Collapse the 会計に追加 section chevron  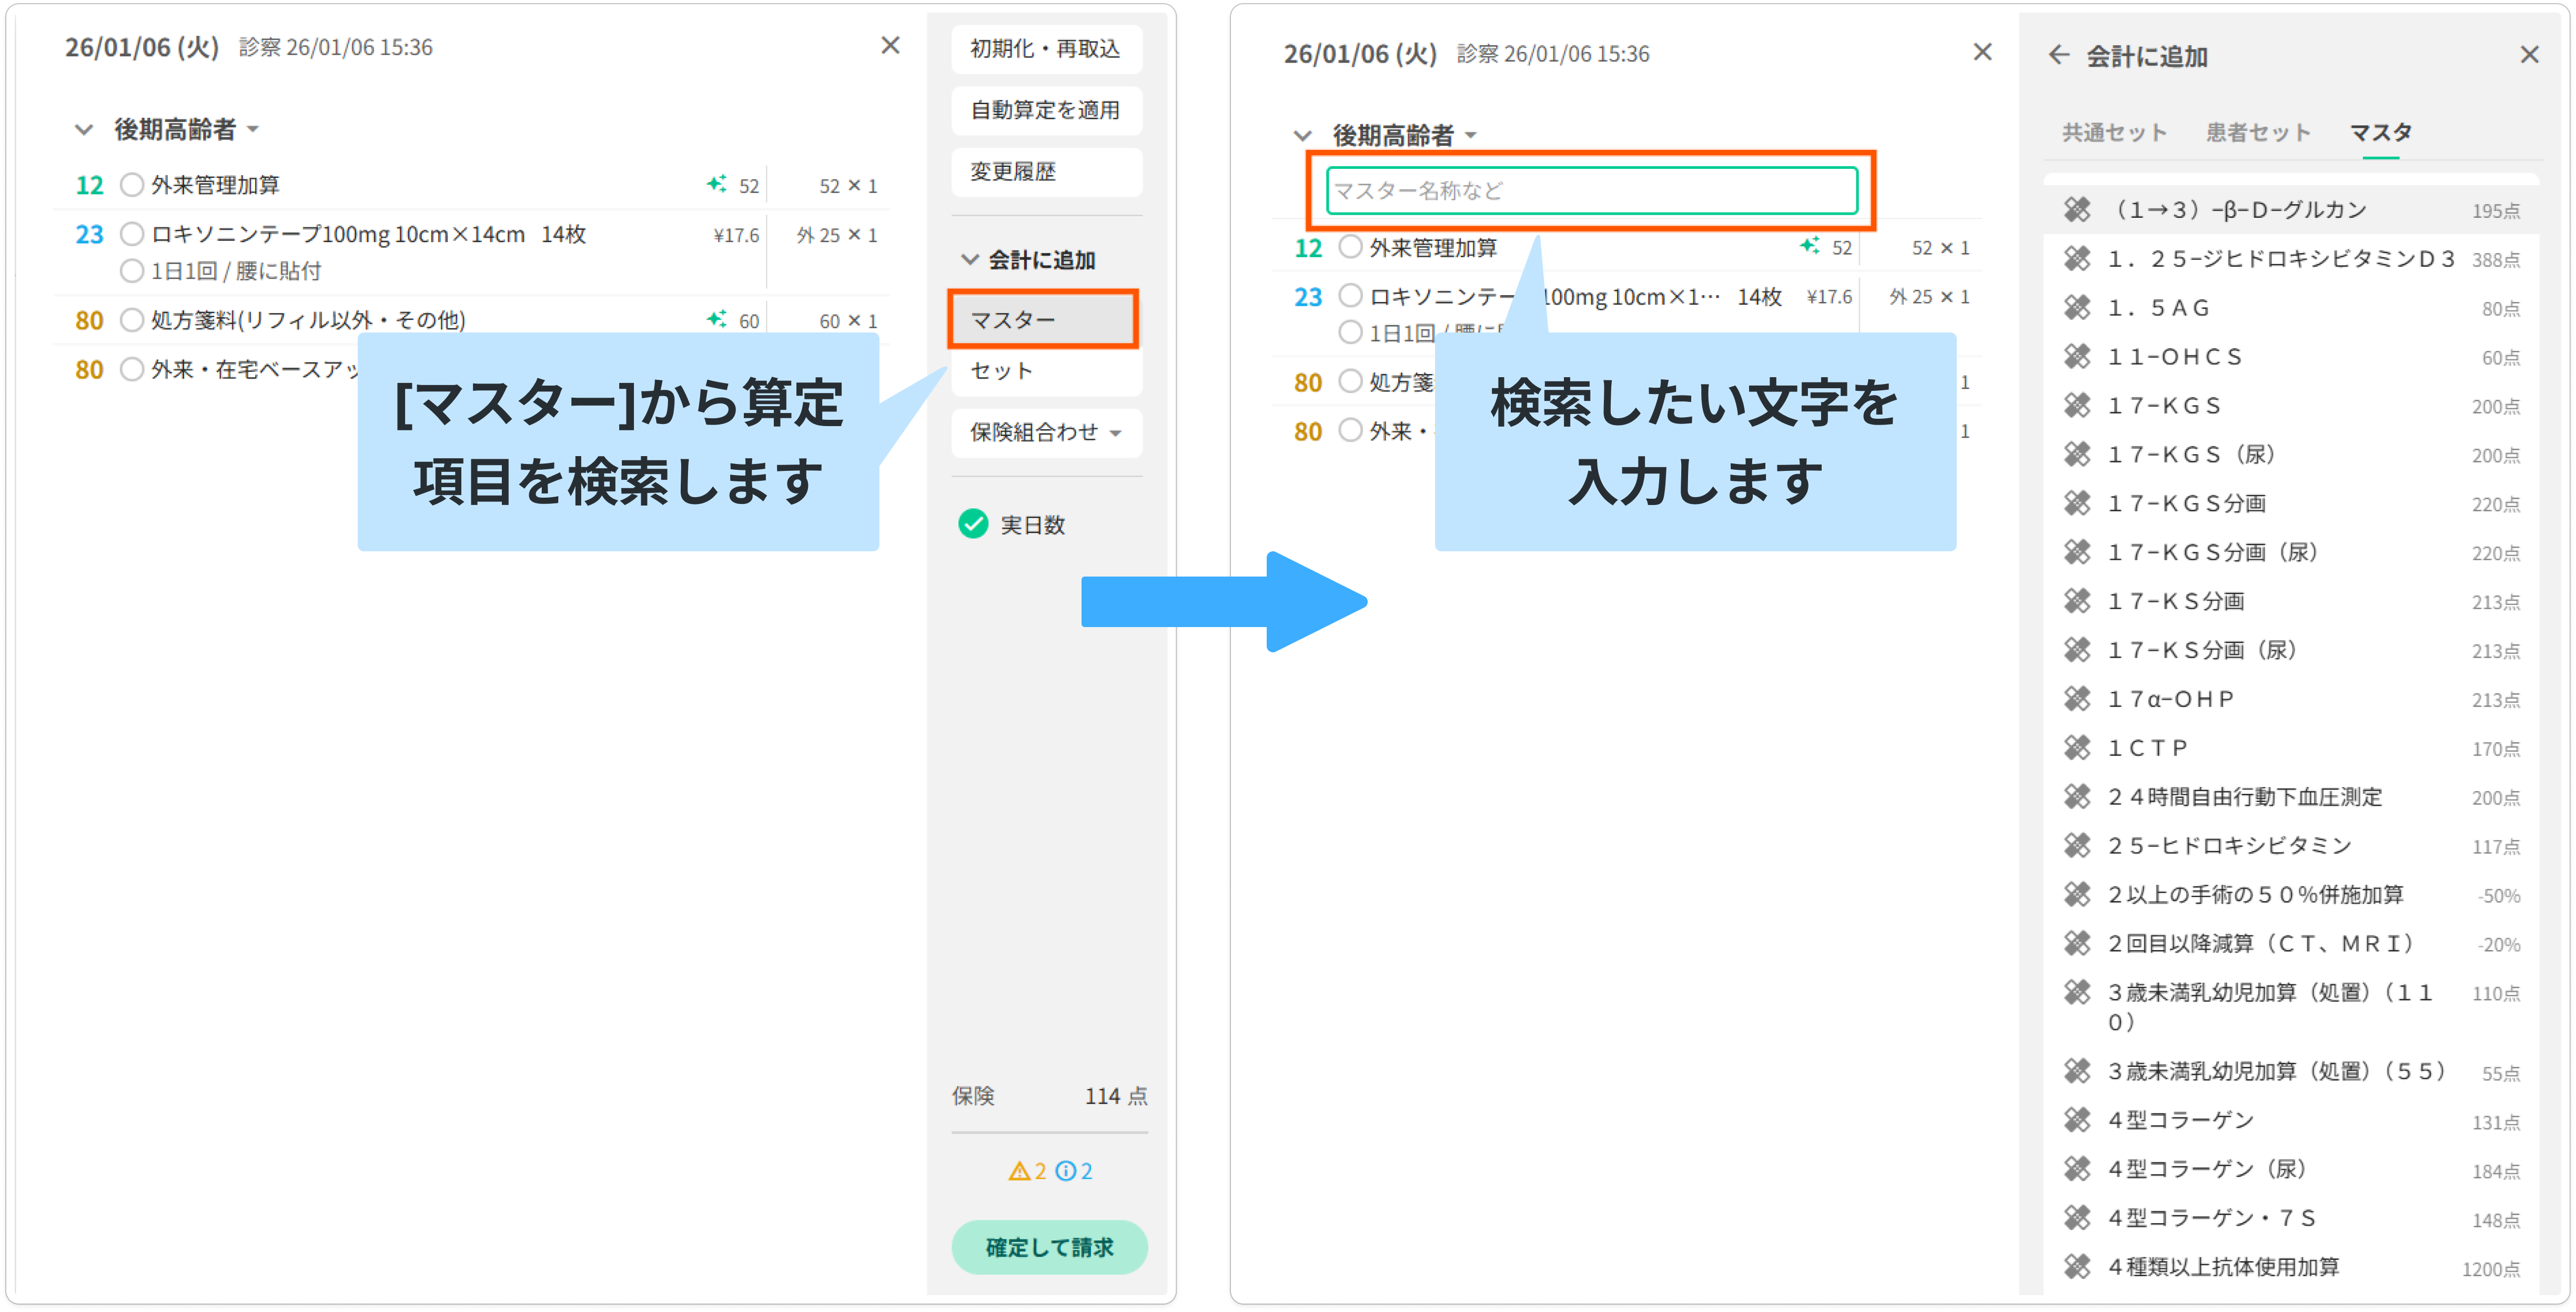point(969,260)
